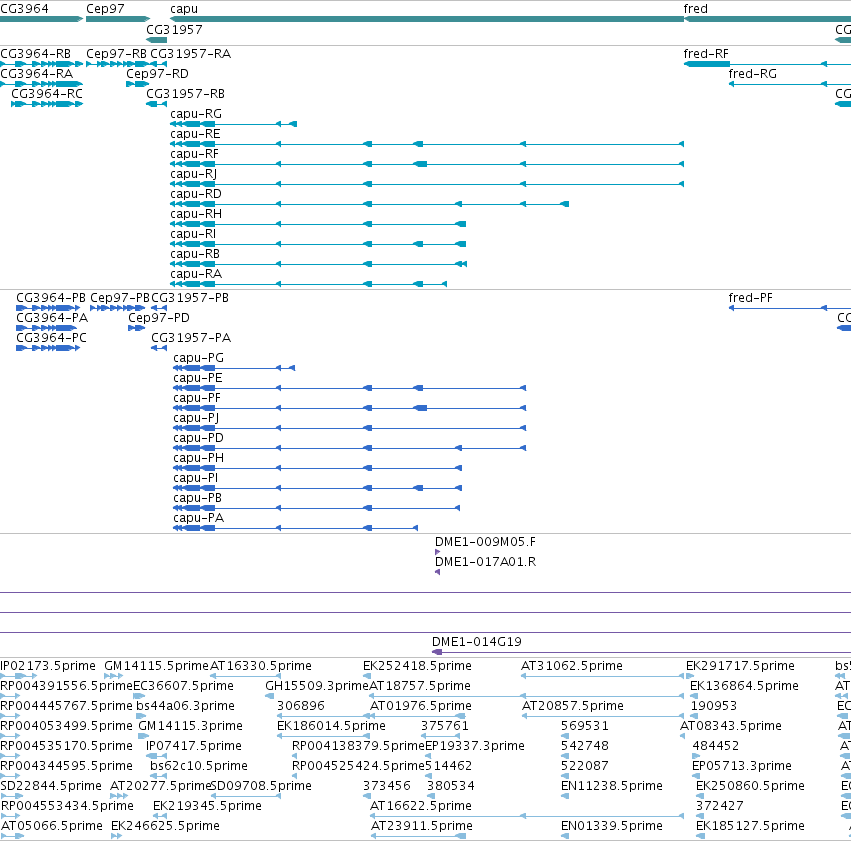Click protein label capu-PJ
This screenshot has height=841, width=851.
[x=196, y=418]
